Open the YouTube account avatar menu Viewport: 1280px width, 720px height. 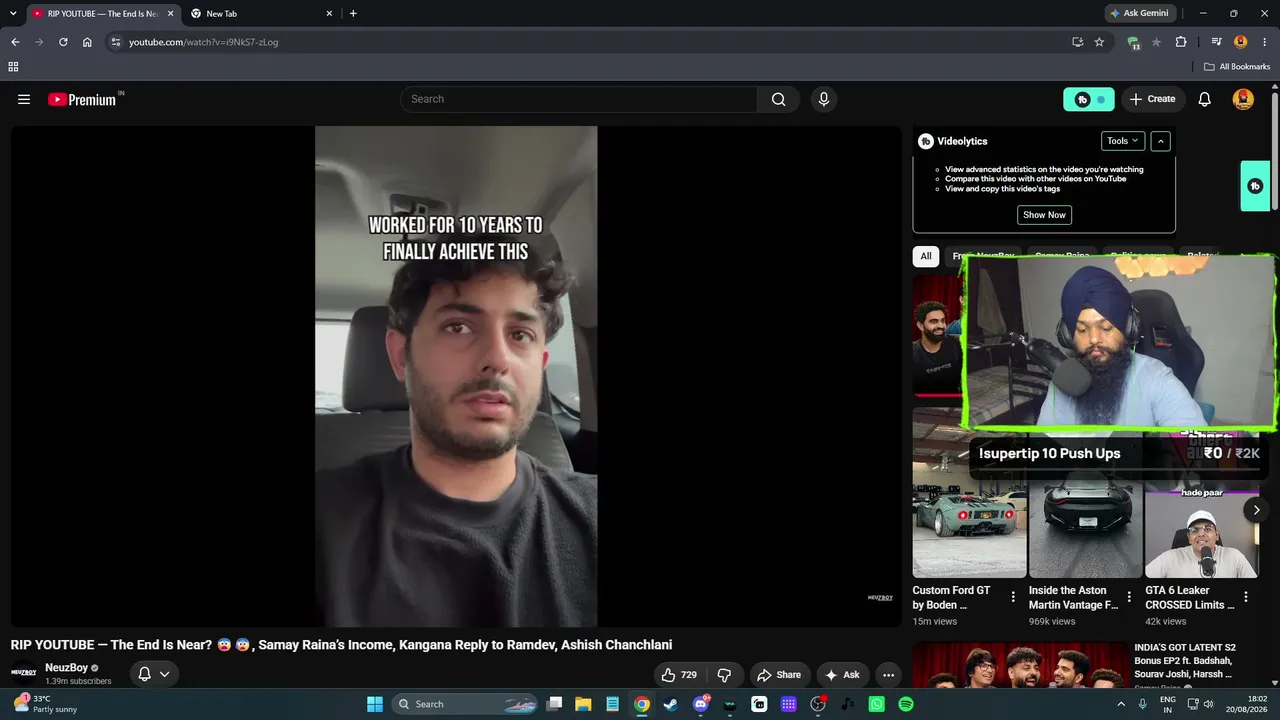tap(1243, 99)
